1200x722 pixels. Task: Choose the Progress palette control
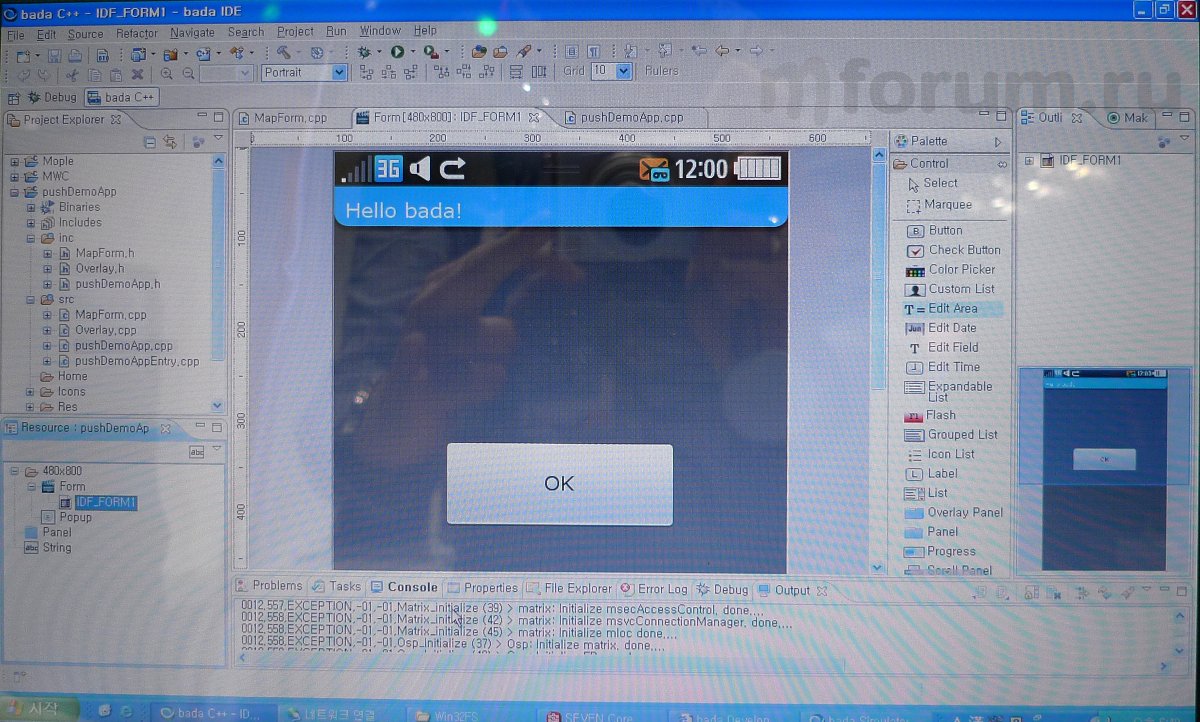click(939, 551)
